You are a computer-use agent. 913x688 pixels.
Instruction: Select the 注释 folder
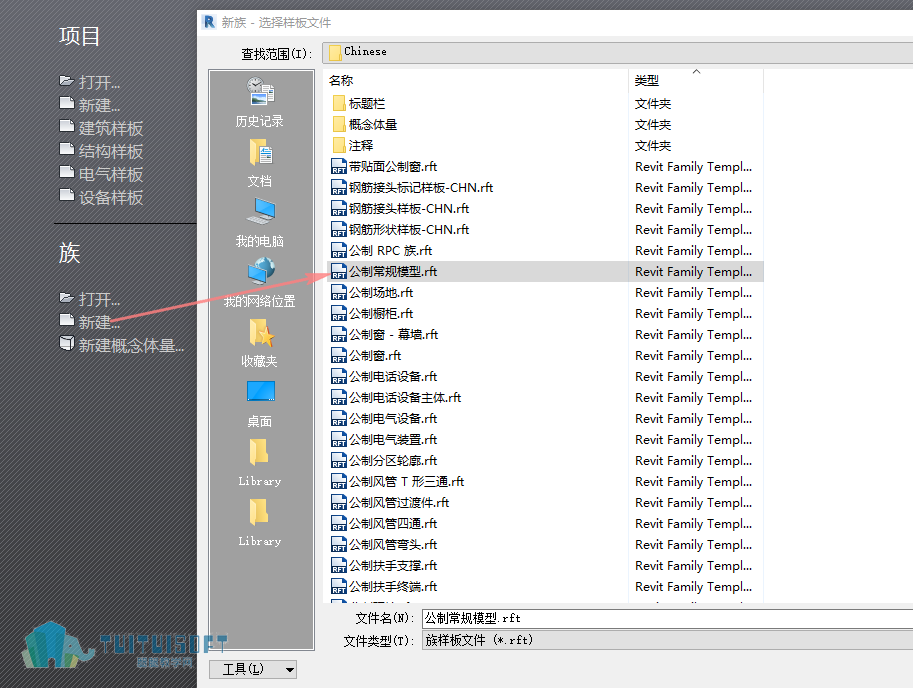tap(353, 146)
